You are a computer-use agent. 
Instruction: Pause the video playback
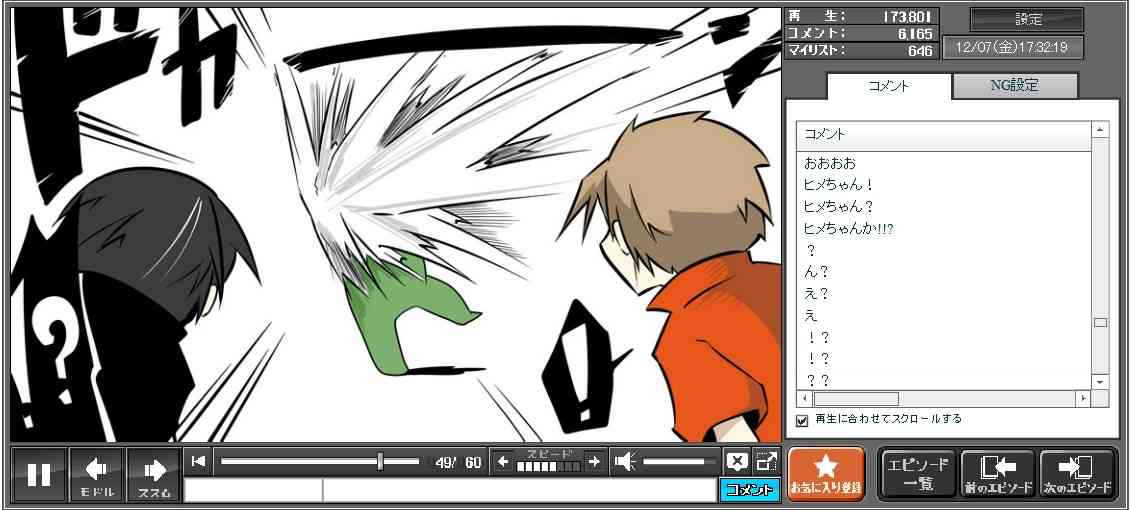pyautogui.click(x=39, y=474)
